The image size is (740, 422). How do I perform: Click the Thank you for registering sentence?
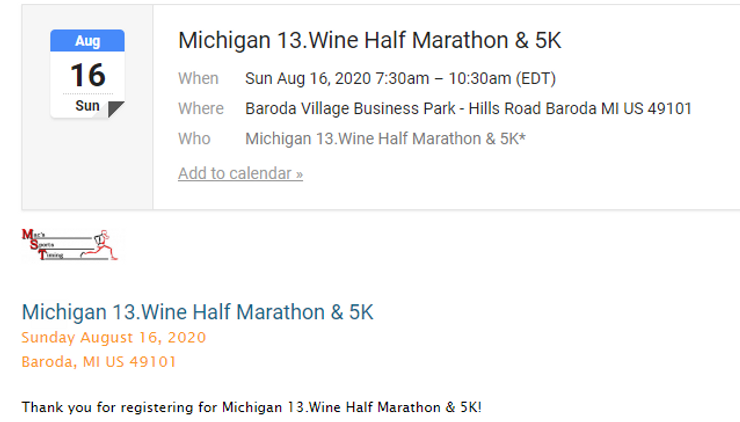tap(252, 407)
